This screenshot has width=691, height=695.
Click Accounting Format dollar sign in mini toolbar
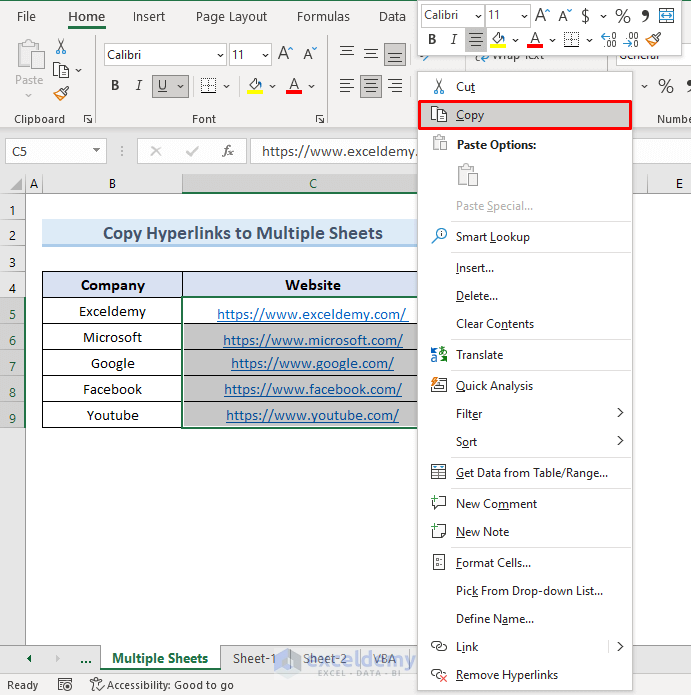(585, 15)
